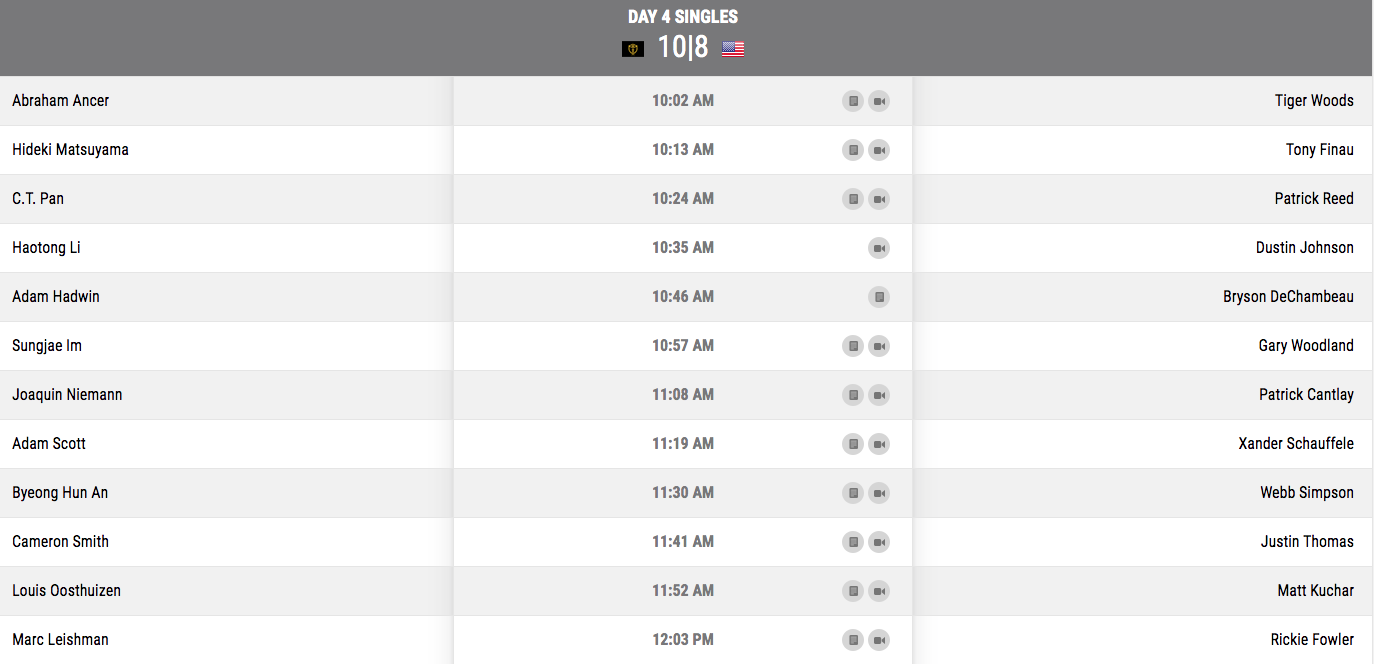Open article icon for 10:02 AM match
This screenshot has width=1374, height=664.
pyautogui.click(x=853, y=101)
